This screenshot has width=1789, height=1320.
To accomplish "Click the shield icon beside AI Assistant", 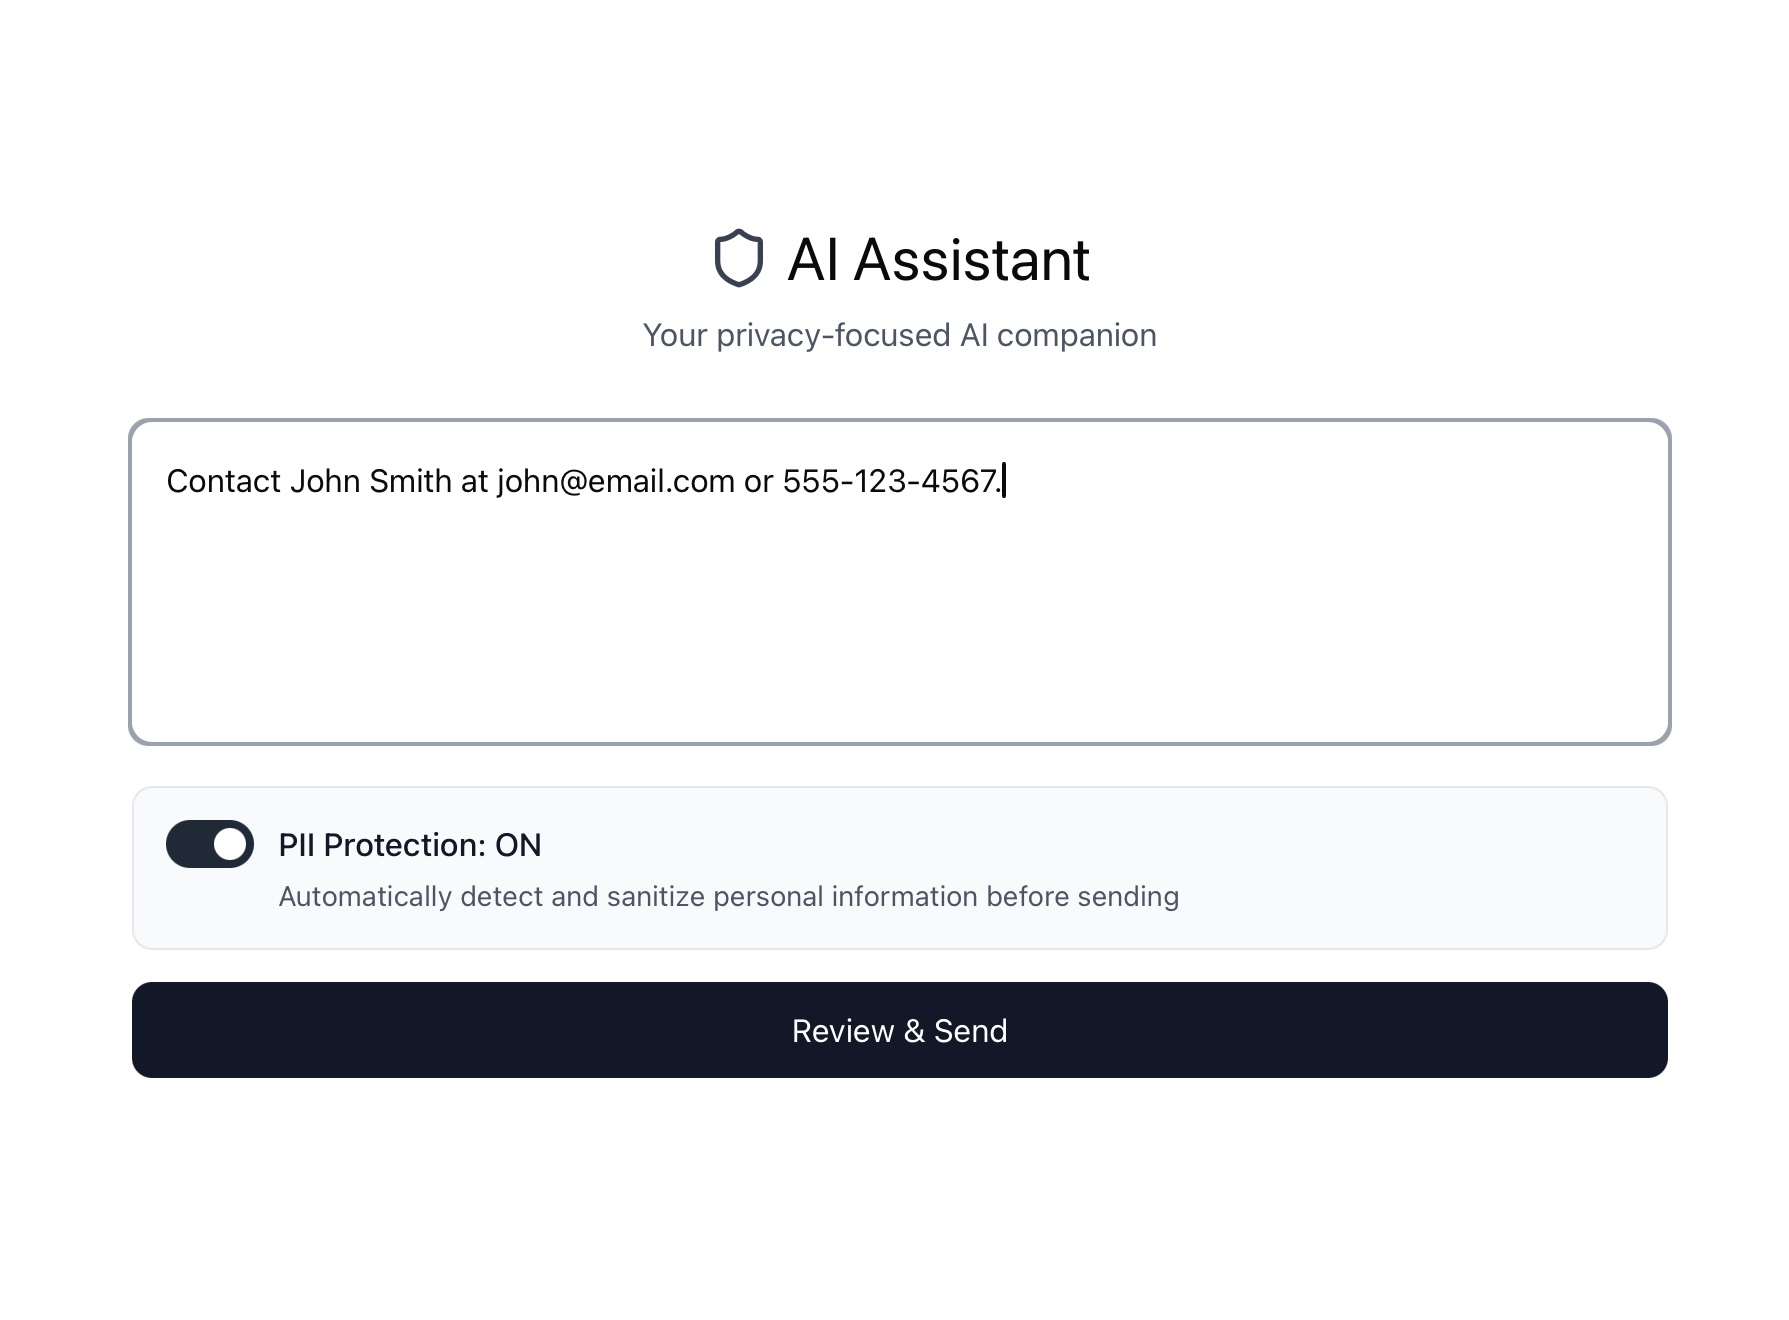I will (x=738, y=259).
